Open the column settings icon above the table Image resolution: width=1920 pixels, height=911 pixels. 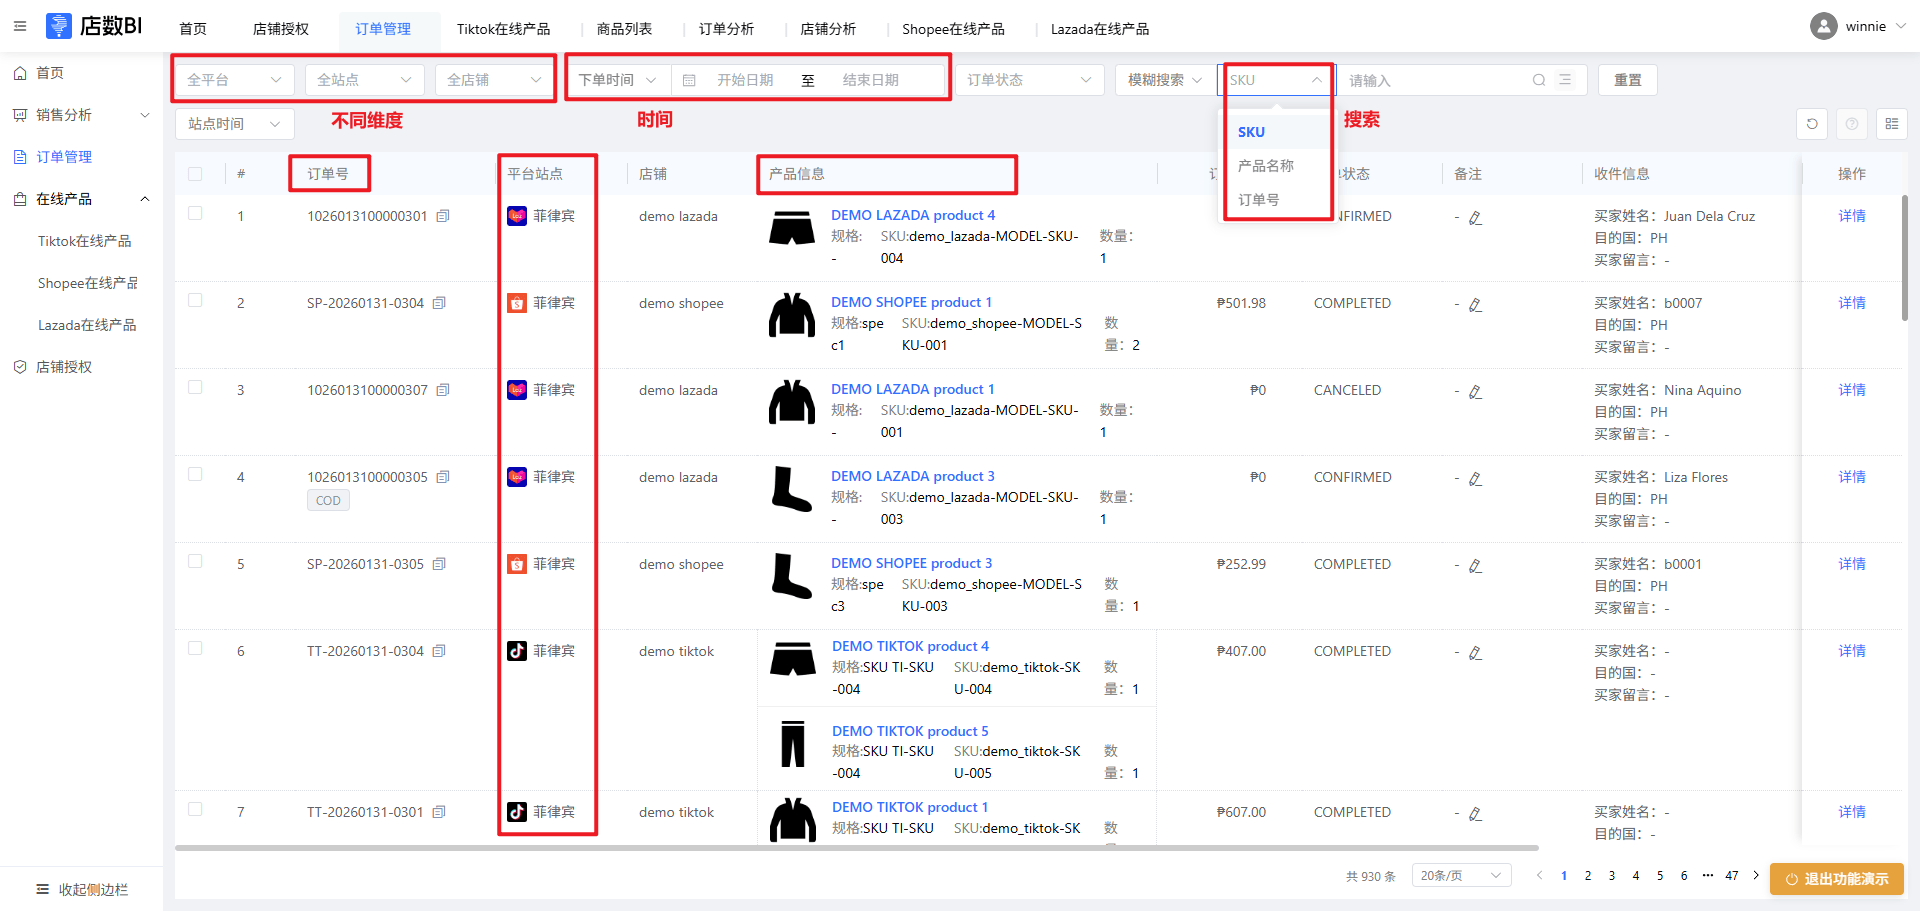(1891, 124)
